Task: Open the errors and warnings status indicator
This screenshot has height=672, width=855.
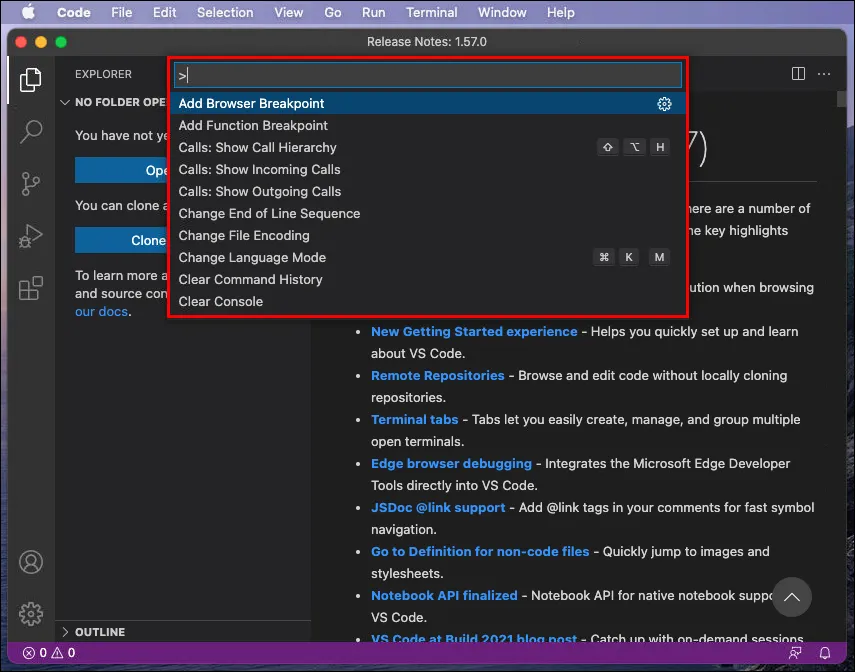Action: tap(49, 653)
